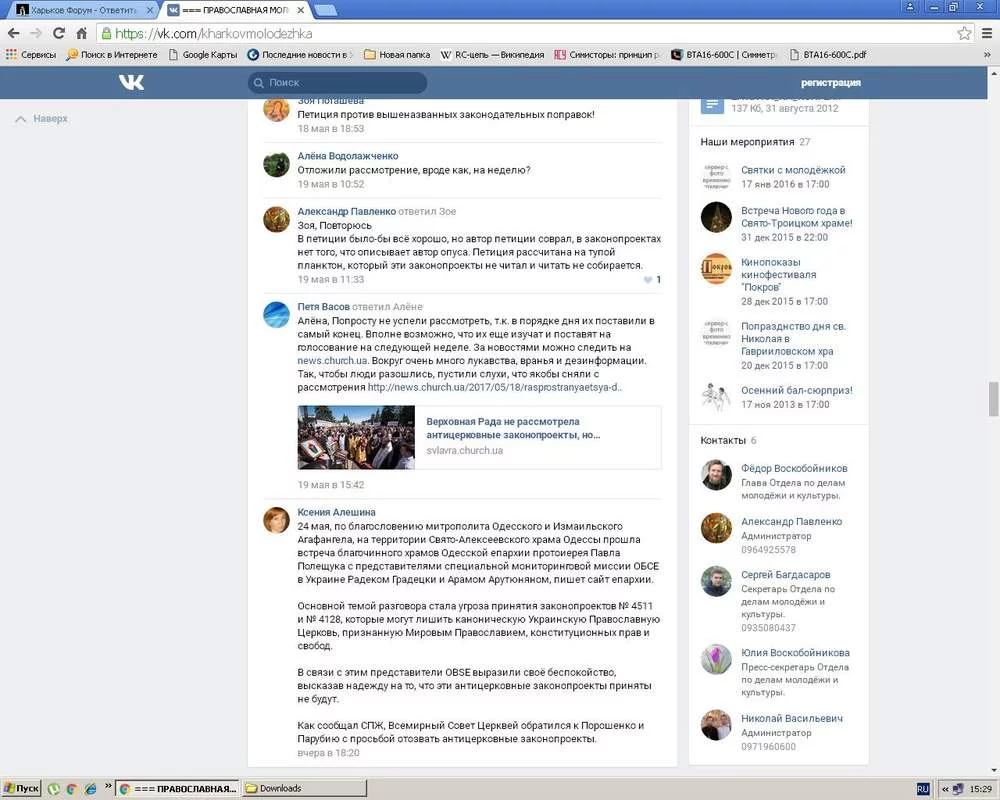The height and width of the screenshot is (800, 1000).
Task: Open Петя Васов's profile name link
Action: coord(323,307)
